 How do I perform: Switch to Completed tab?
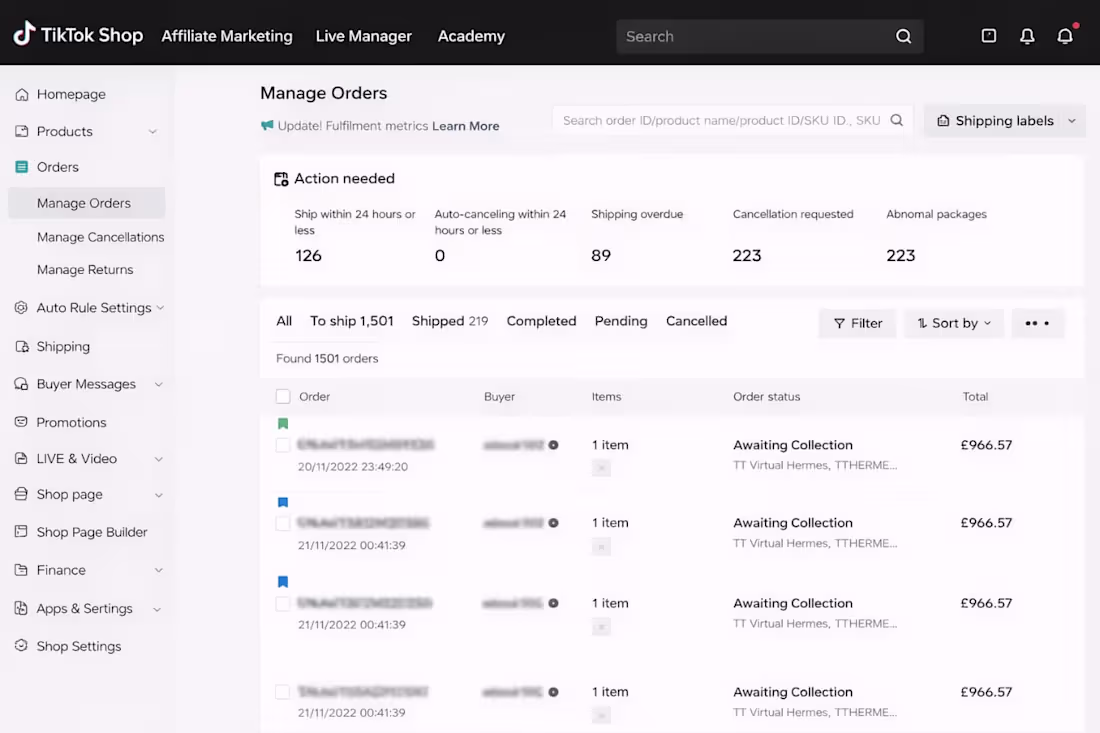542,321
